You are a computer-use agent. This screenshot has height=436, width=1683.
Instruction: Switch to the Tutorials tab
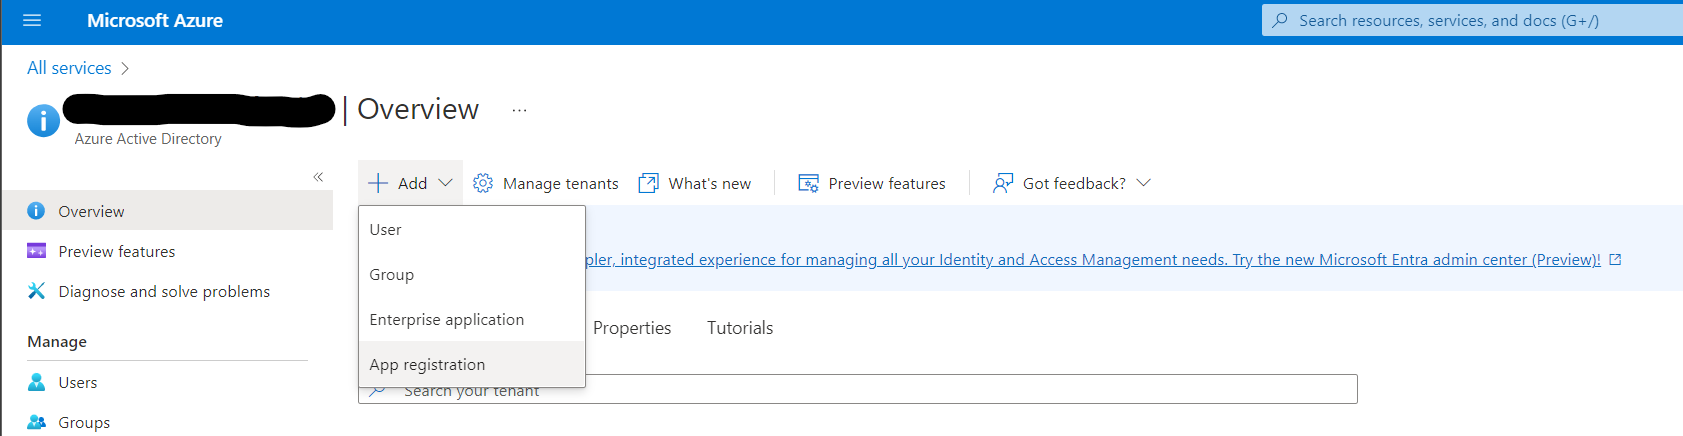(739, 328)
